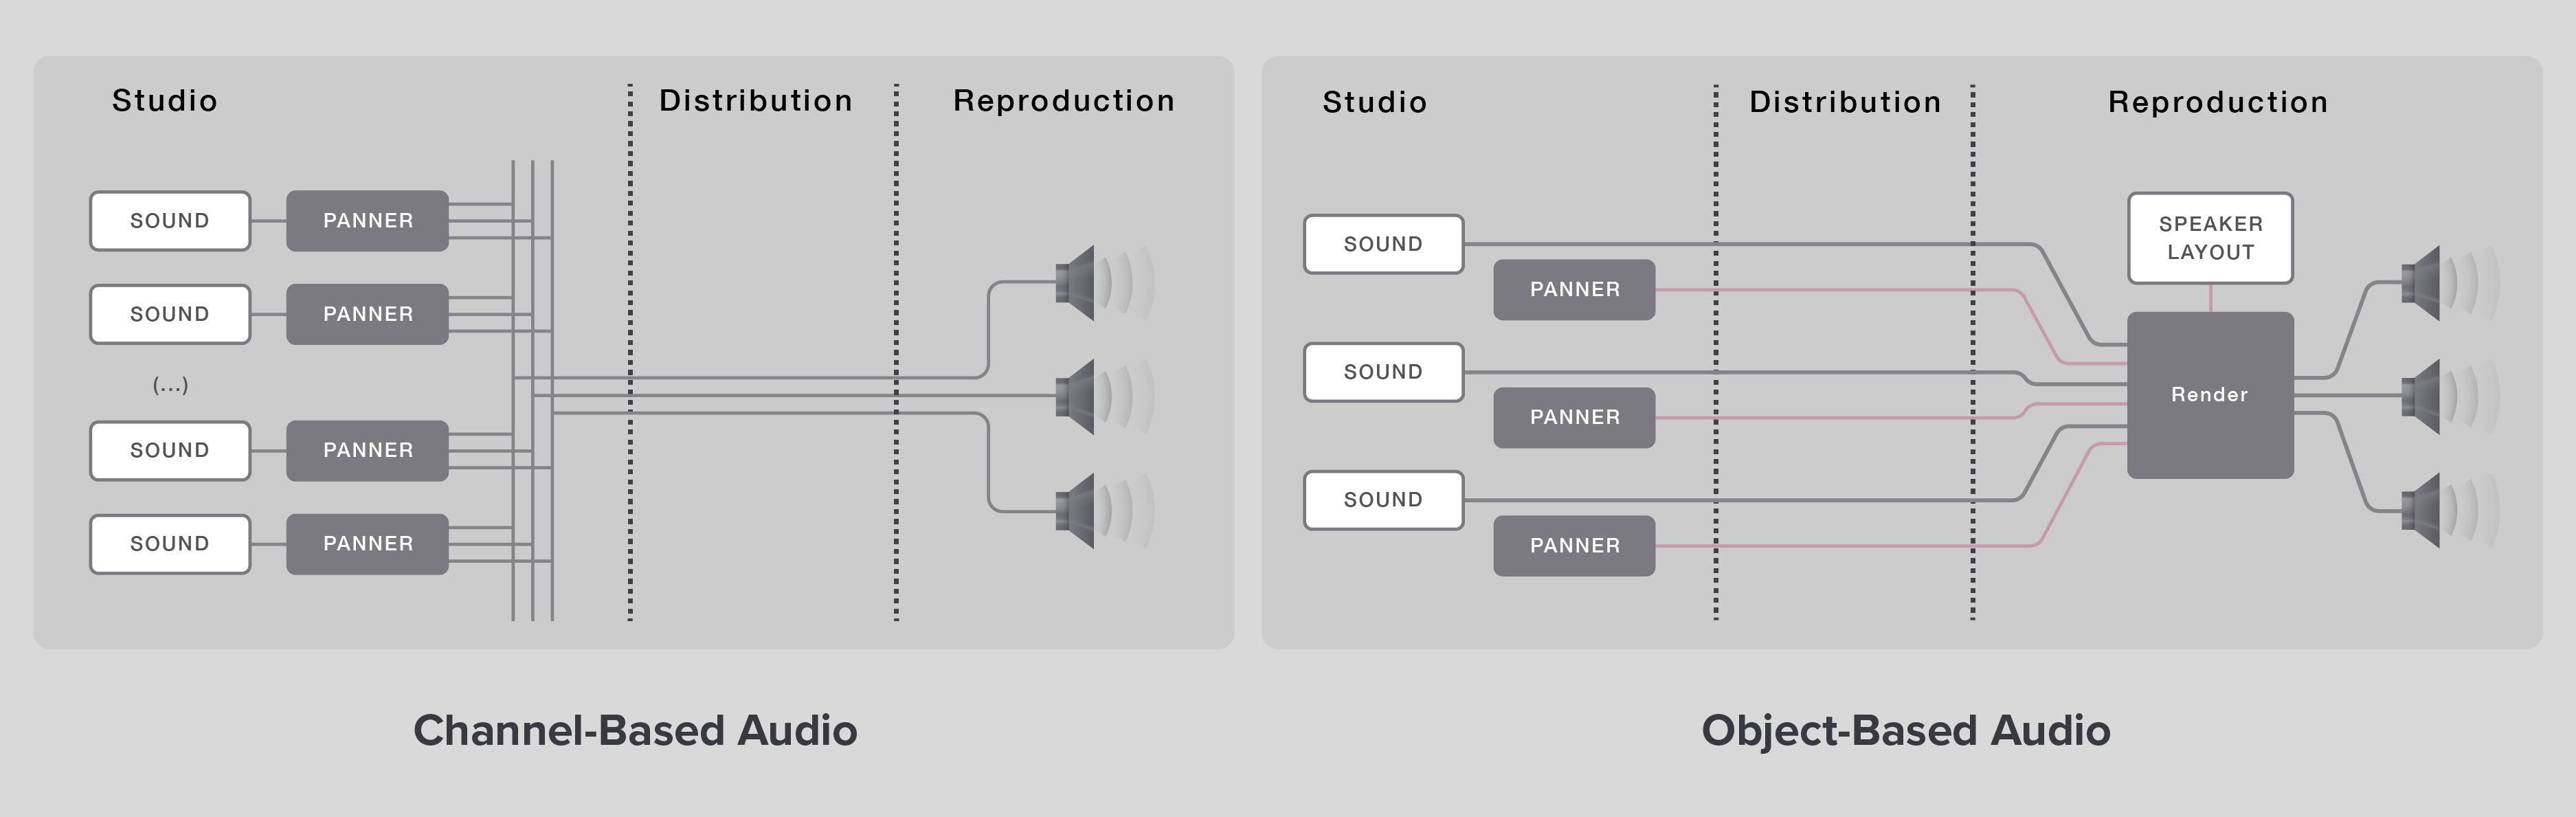2576x817 pixels.
Task: Select the bottom speaker icon in Object-Based diagram
Action: pos(2423,510)
